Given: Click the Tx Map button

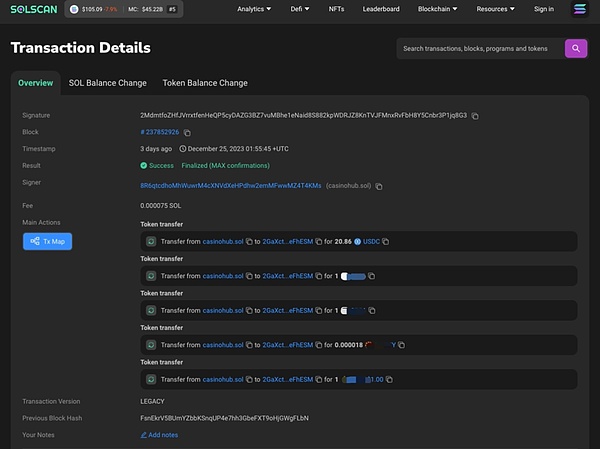Looking at the screenshot, I should pos(47,241).
